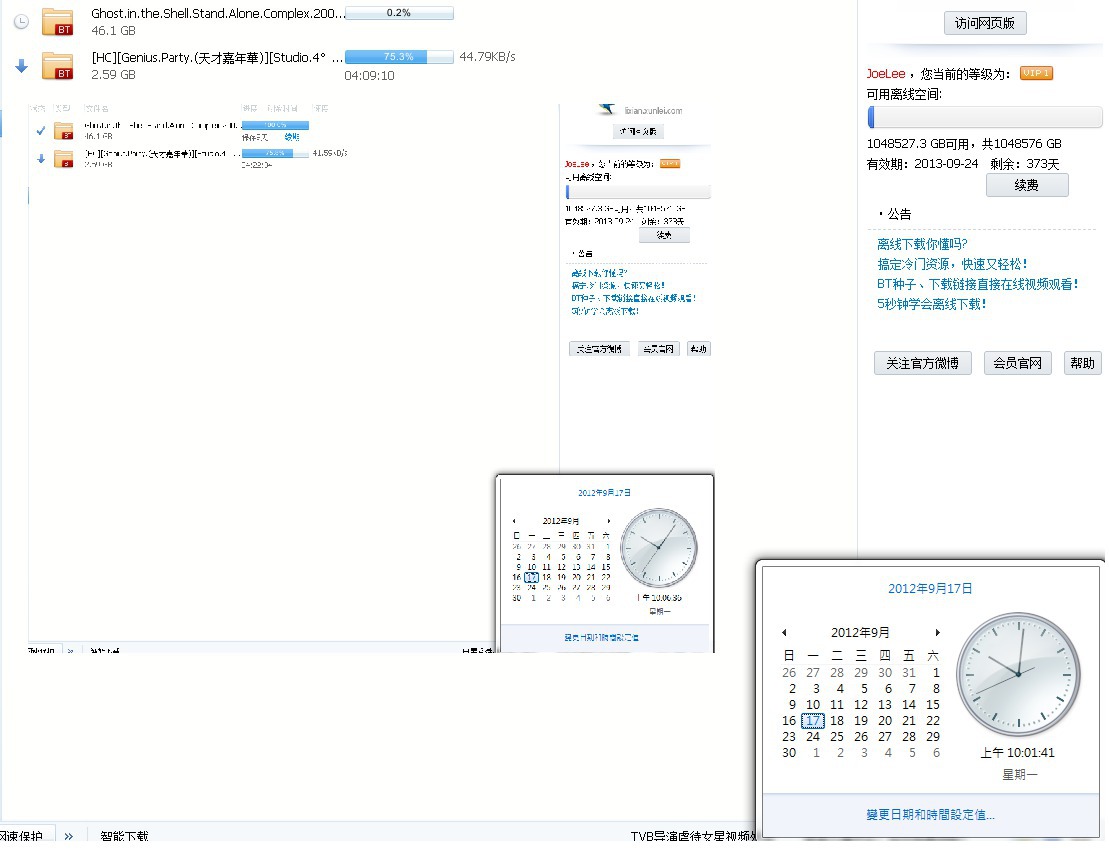
Task: Open 访问网页版 in the main right panel
Action: [985, 23]
